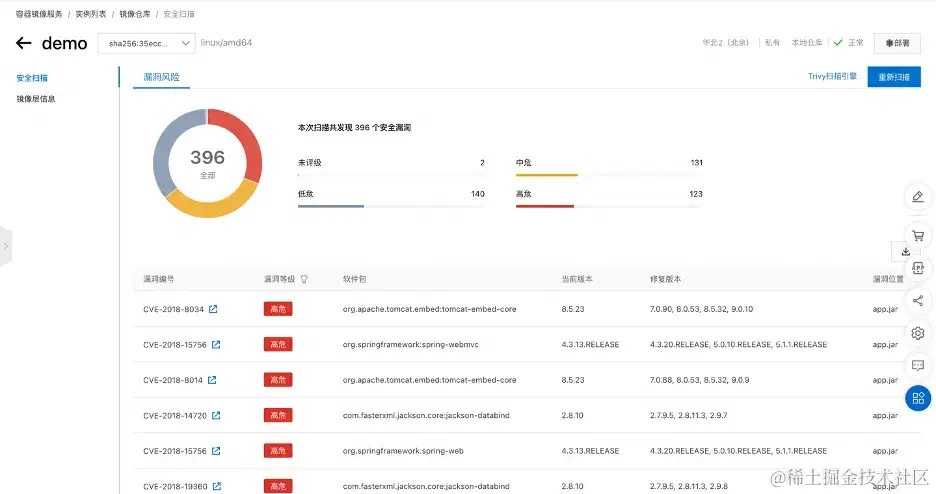Click the org.springframework:spring-web package cell
The width and height of the screenshot is (936, 494).
pyautogui.click(x=403, y=450)
